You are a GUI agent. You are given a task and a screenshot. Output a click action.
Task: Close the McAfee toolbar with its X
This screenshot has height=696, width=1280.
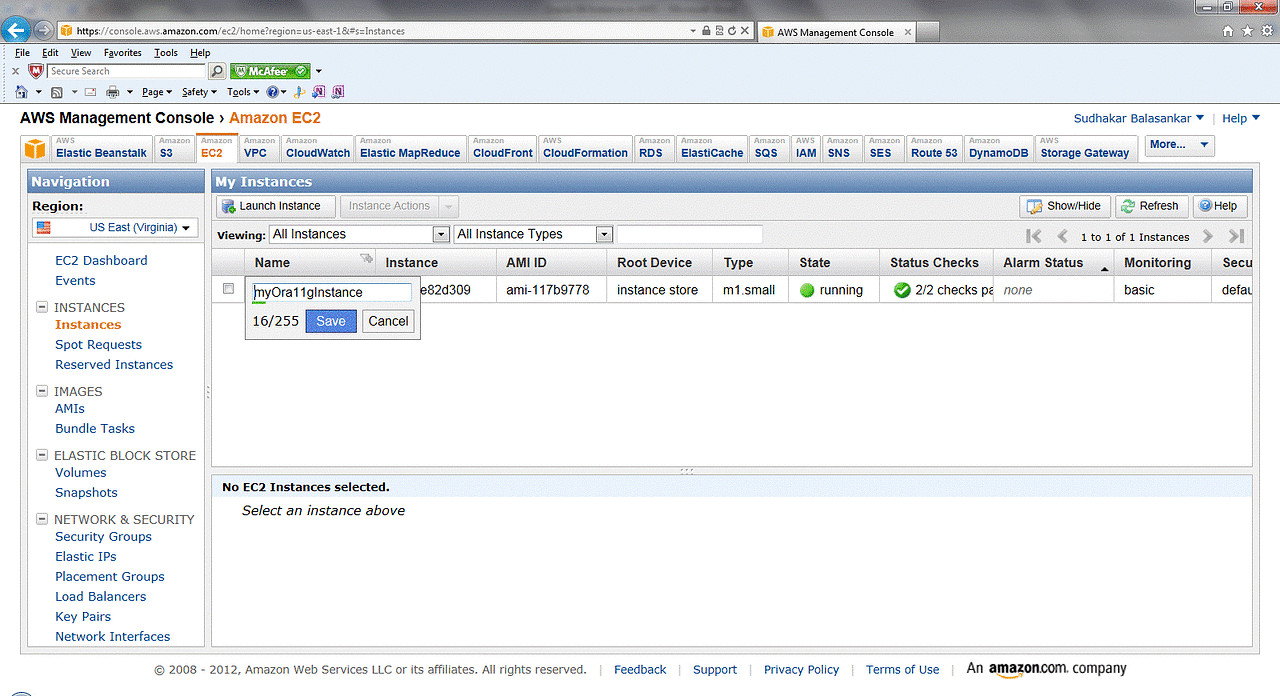(x=15, y=71)
